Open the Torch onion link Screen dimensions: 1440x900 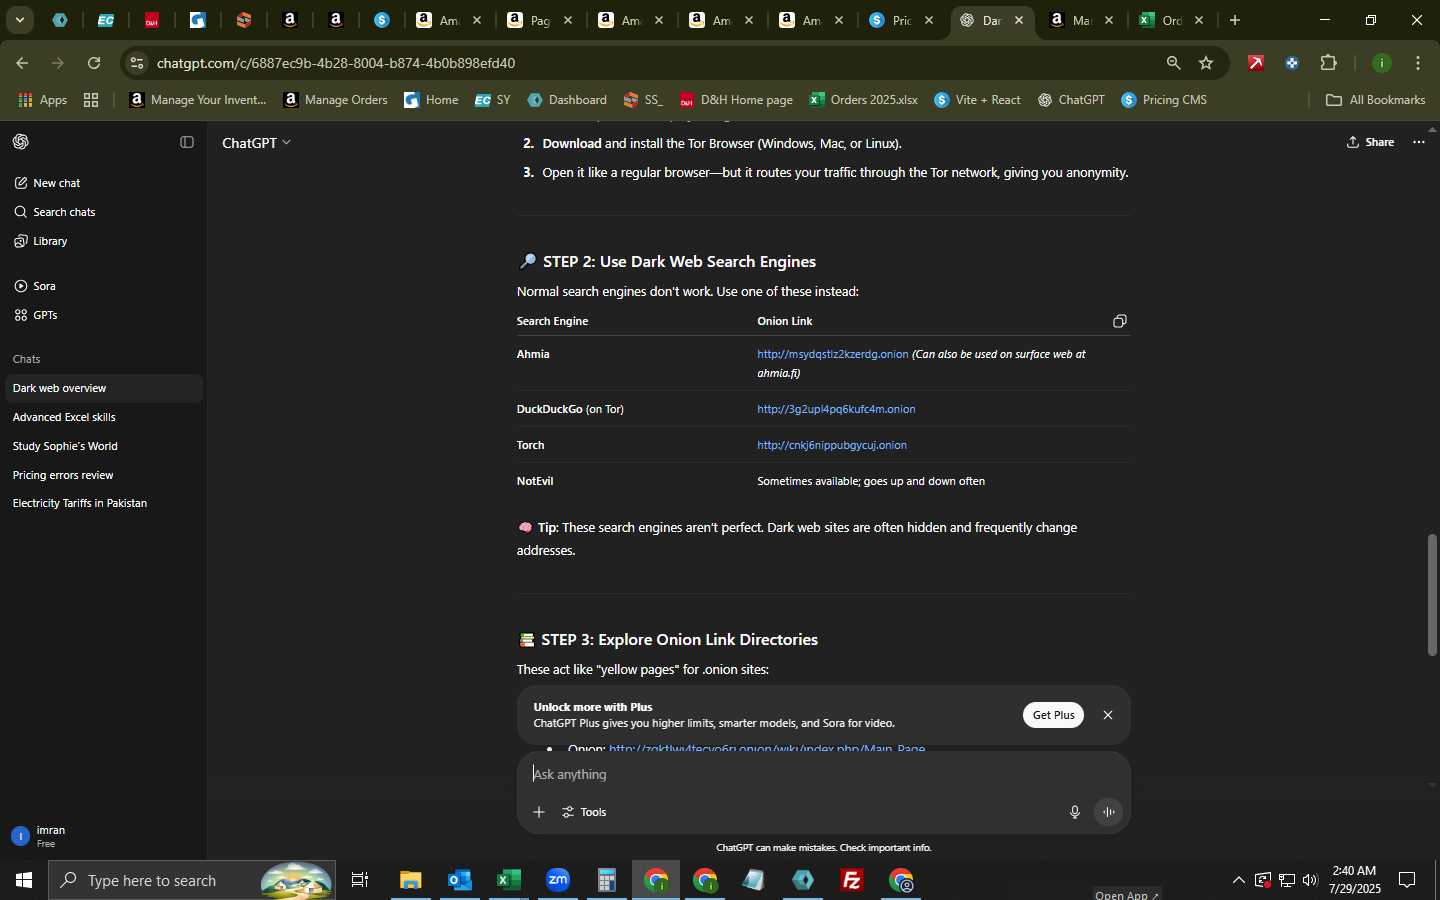(832, 445)
